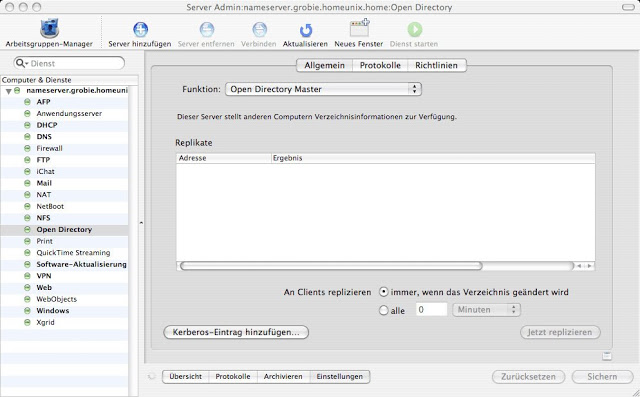Click the status globe next to Anwendungsserver
Viewport: 640px width, 397px height.
[x=27, y=113]
